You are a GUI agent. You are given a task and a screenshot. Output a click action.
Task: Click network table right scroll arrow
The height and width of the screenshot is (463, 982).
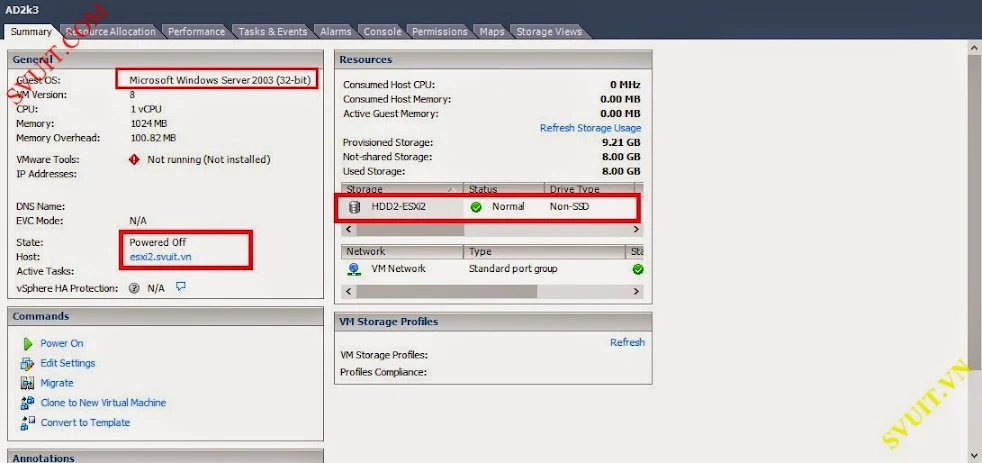pos(636,292)
